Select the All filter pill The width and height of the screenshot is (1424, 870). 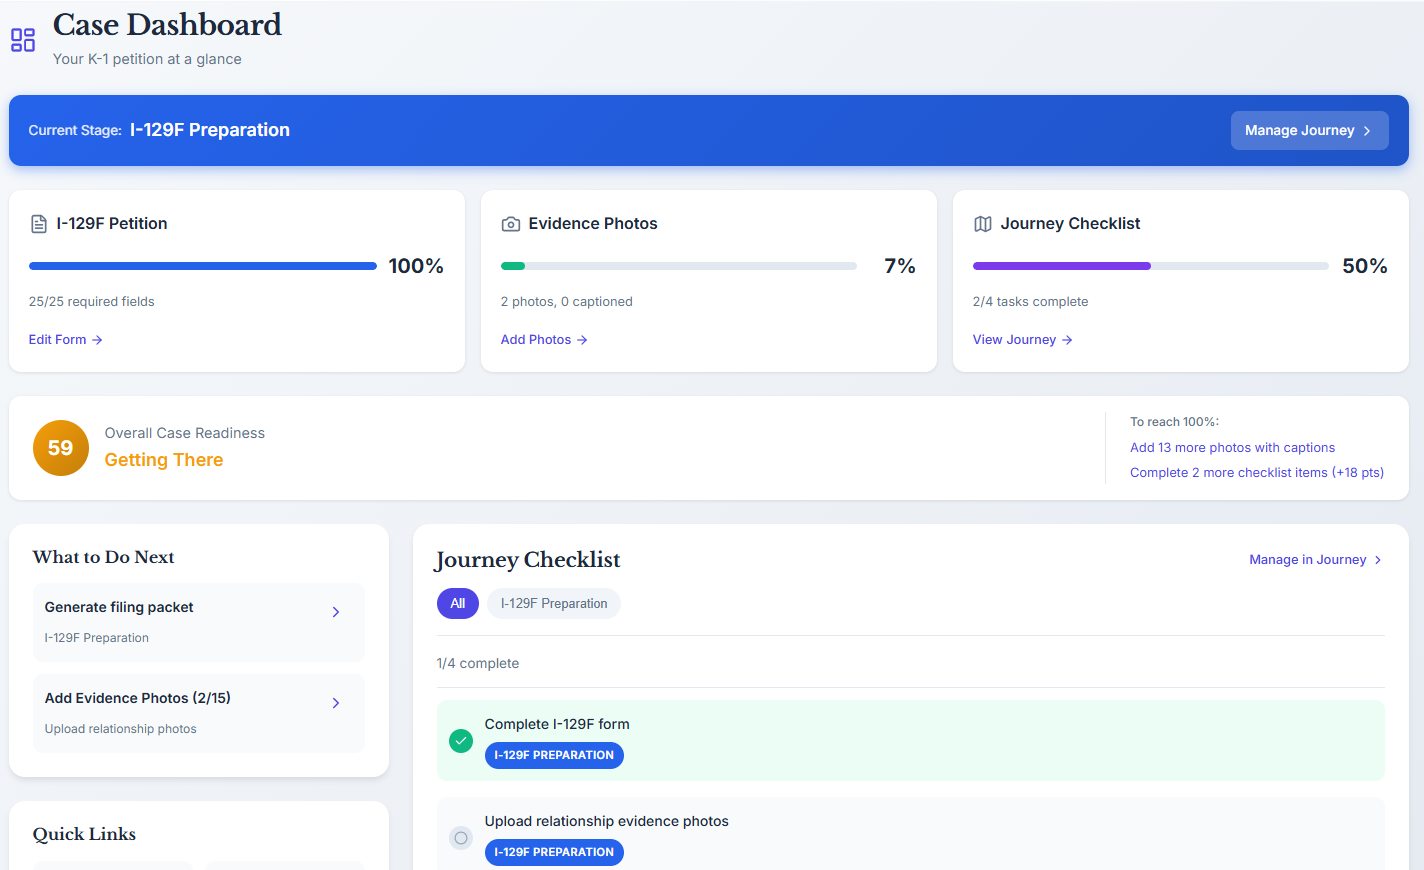(457, 603)
